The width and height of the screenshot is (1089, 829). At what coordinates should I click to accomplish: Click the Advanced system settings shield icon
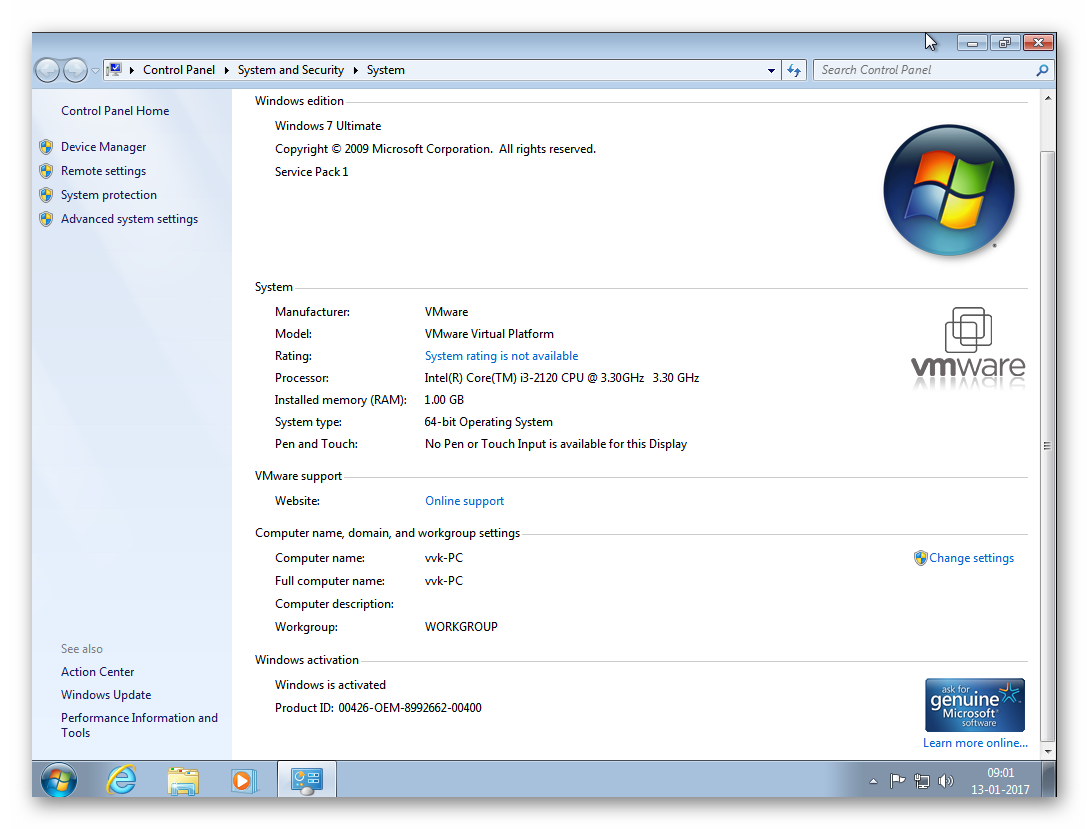46,219
